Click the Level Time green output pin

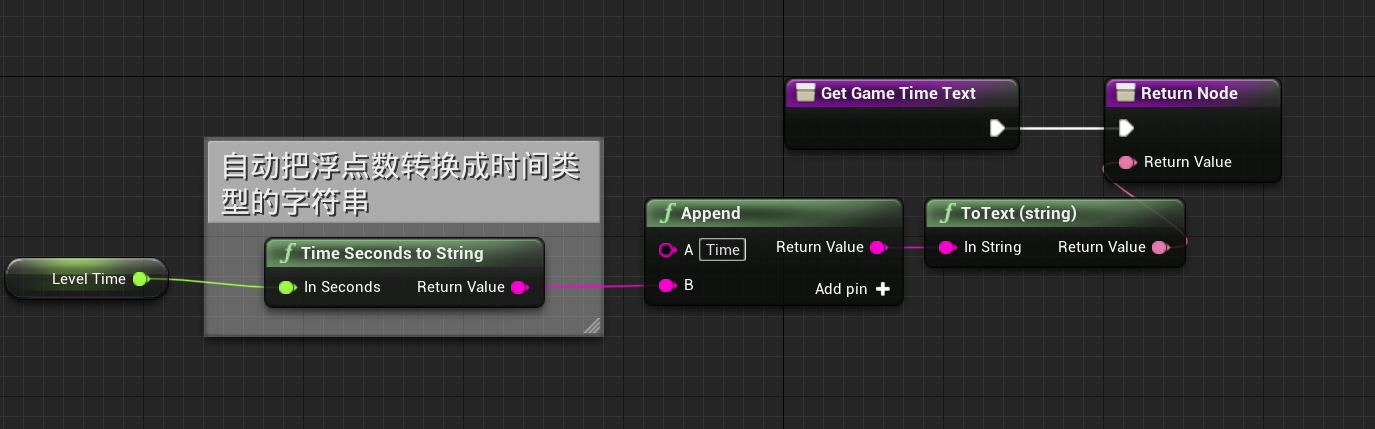pos(141,279)
